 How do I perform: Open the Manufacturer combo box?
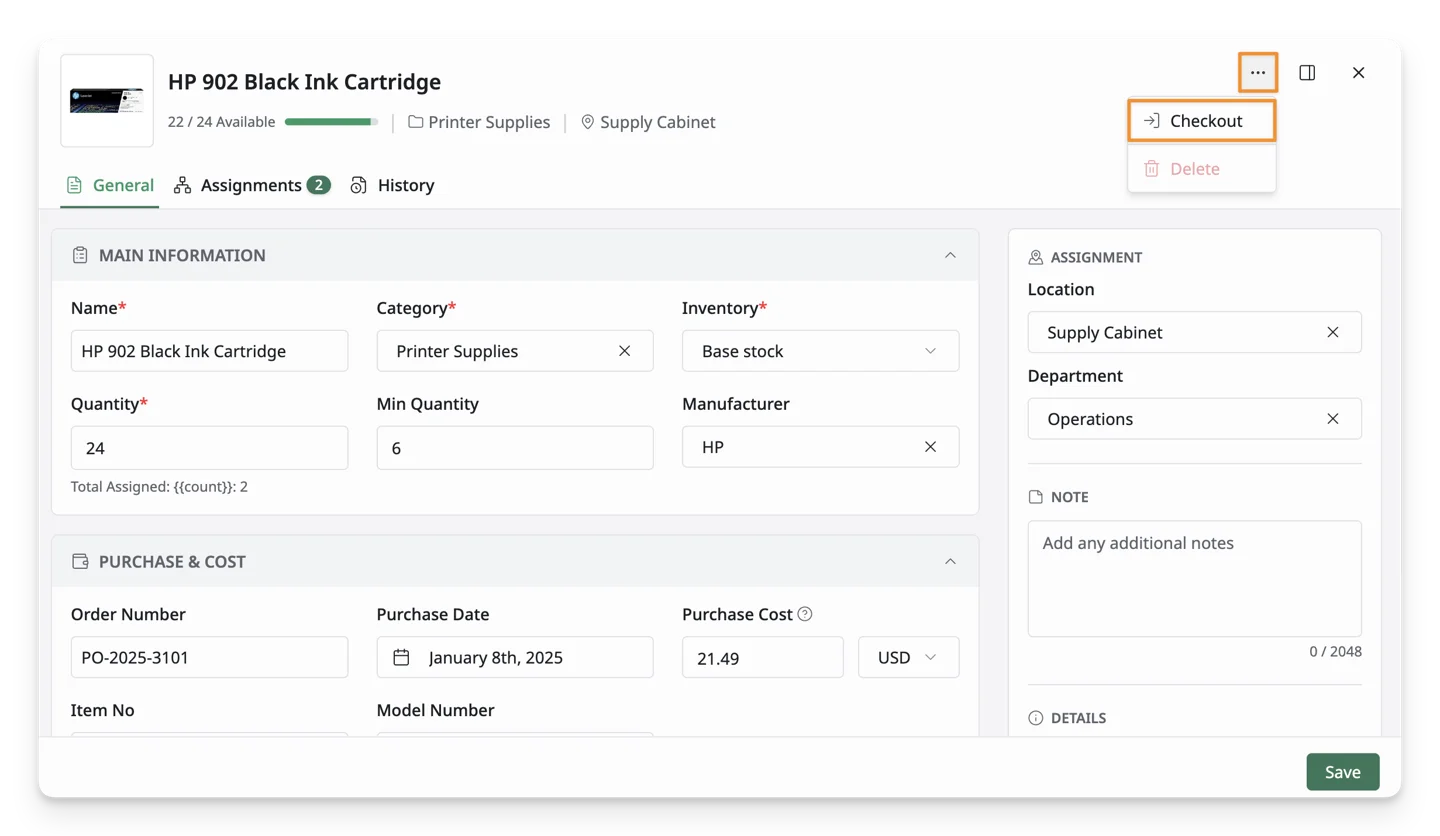pos(821,447)
